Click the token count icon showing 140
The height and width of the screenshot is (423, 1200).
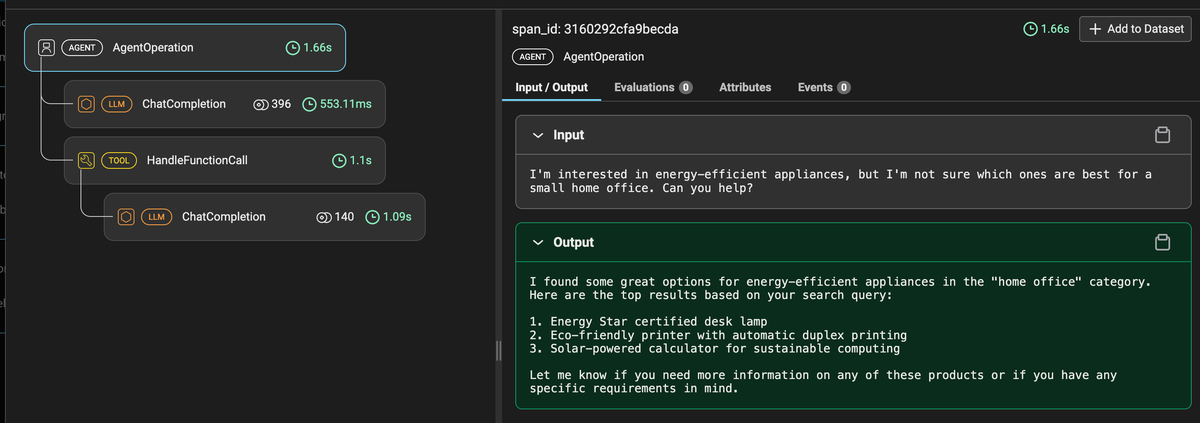click(x=322, y=217)
